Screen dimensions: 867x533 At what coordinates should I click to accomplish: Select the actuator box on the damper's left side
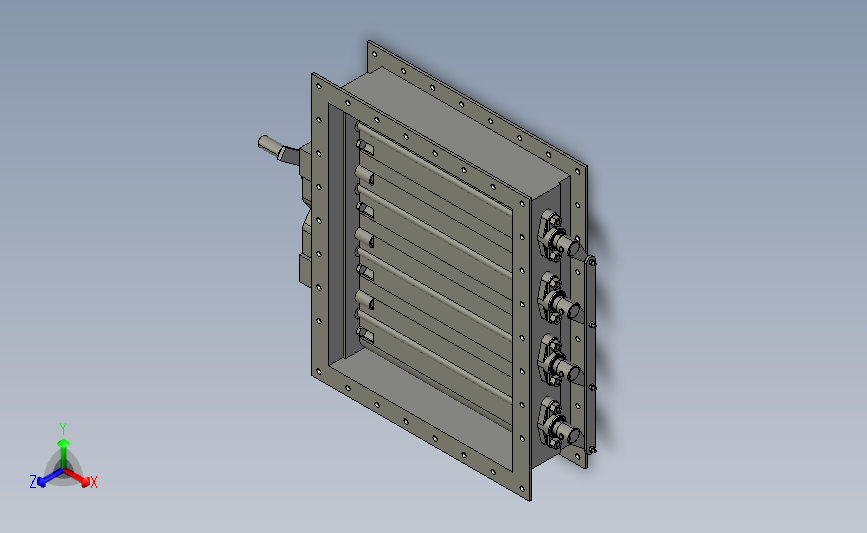305,218
